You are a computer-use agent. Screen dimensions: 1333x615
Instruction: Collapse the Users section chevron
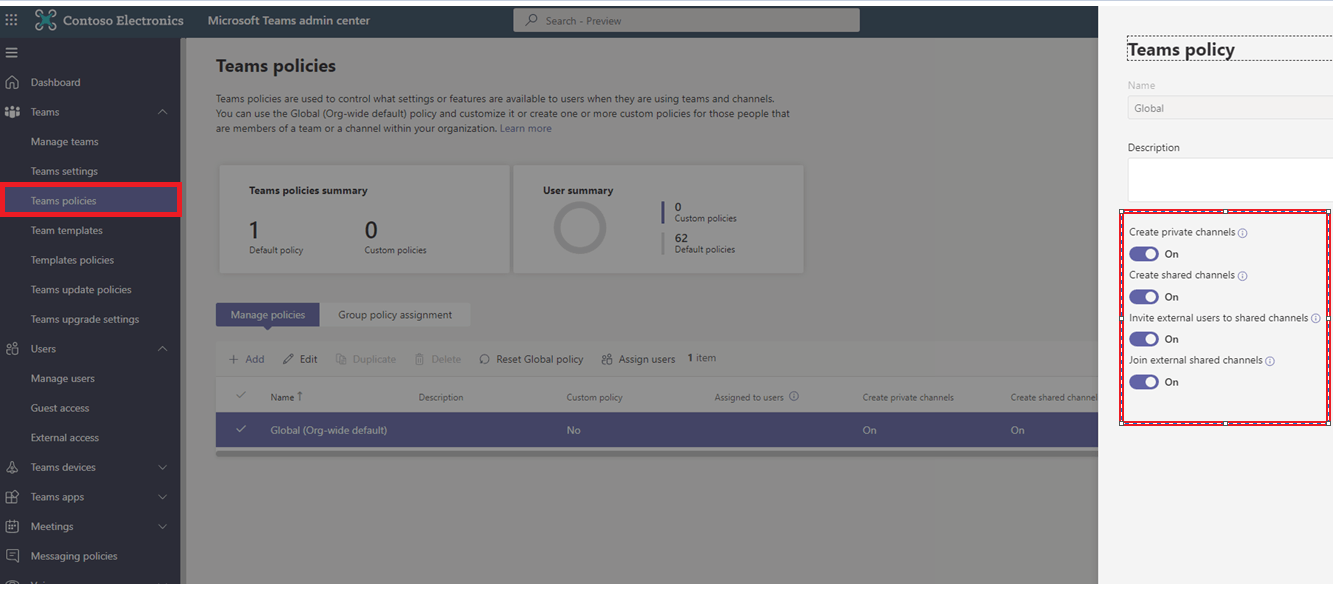pos(163,349)
